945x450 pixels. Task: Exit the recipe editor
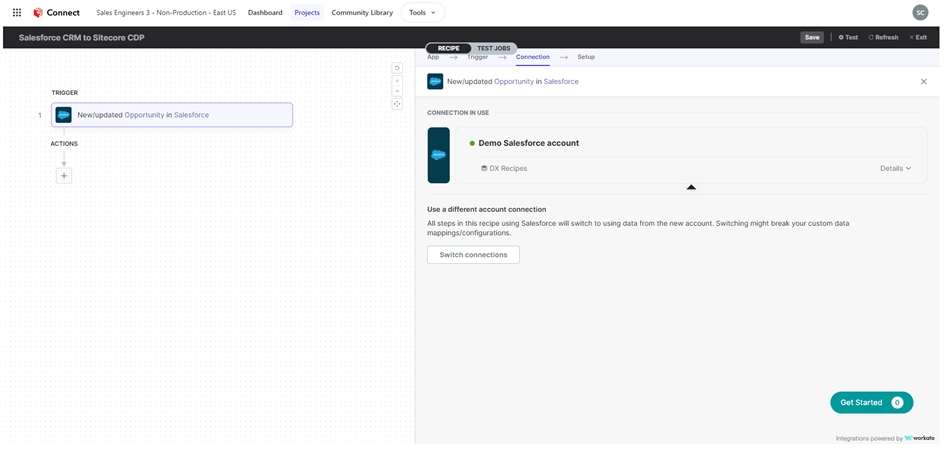918,37
